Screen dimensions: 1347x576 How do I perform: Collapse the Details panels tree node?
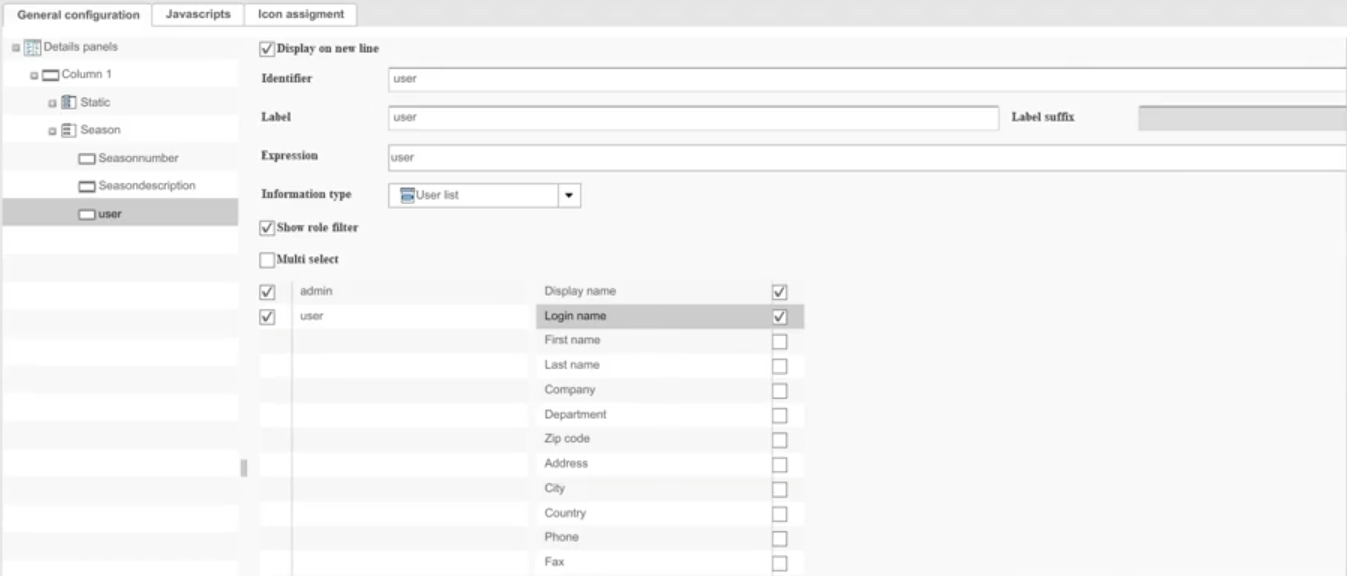16,48
